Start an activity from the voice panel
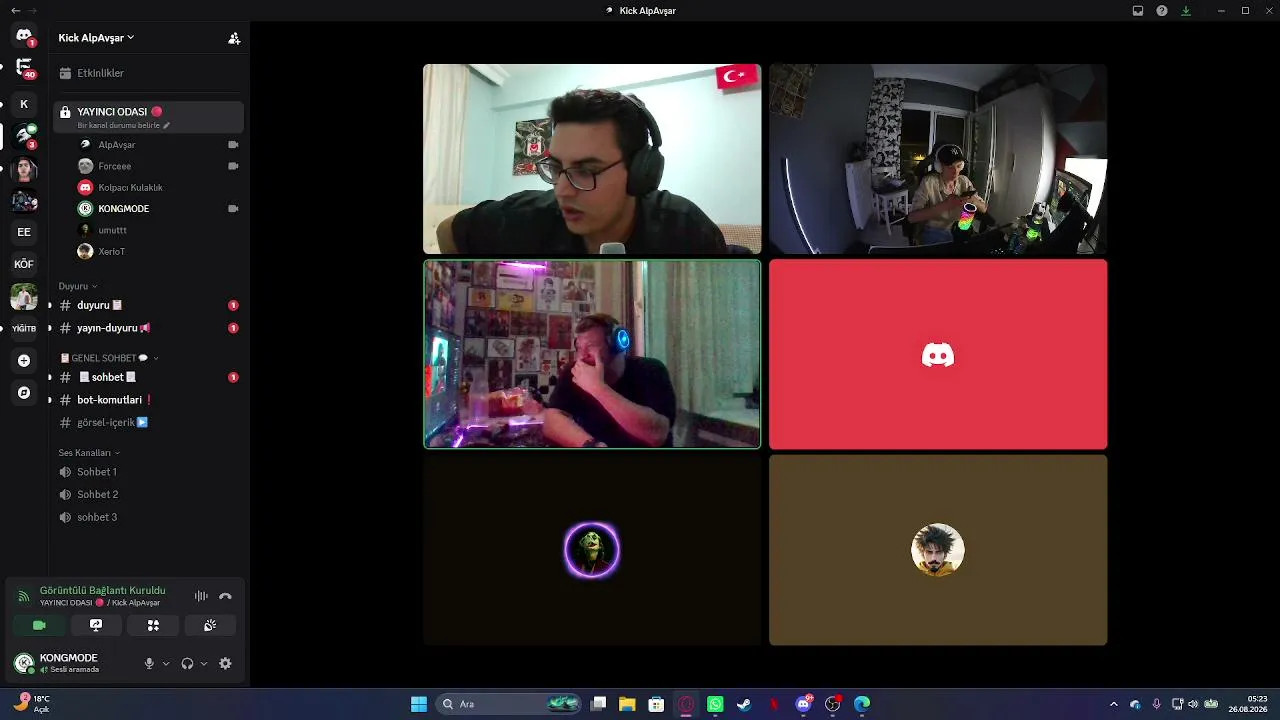 153,625
